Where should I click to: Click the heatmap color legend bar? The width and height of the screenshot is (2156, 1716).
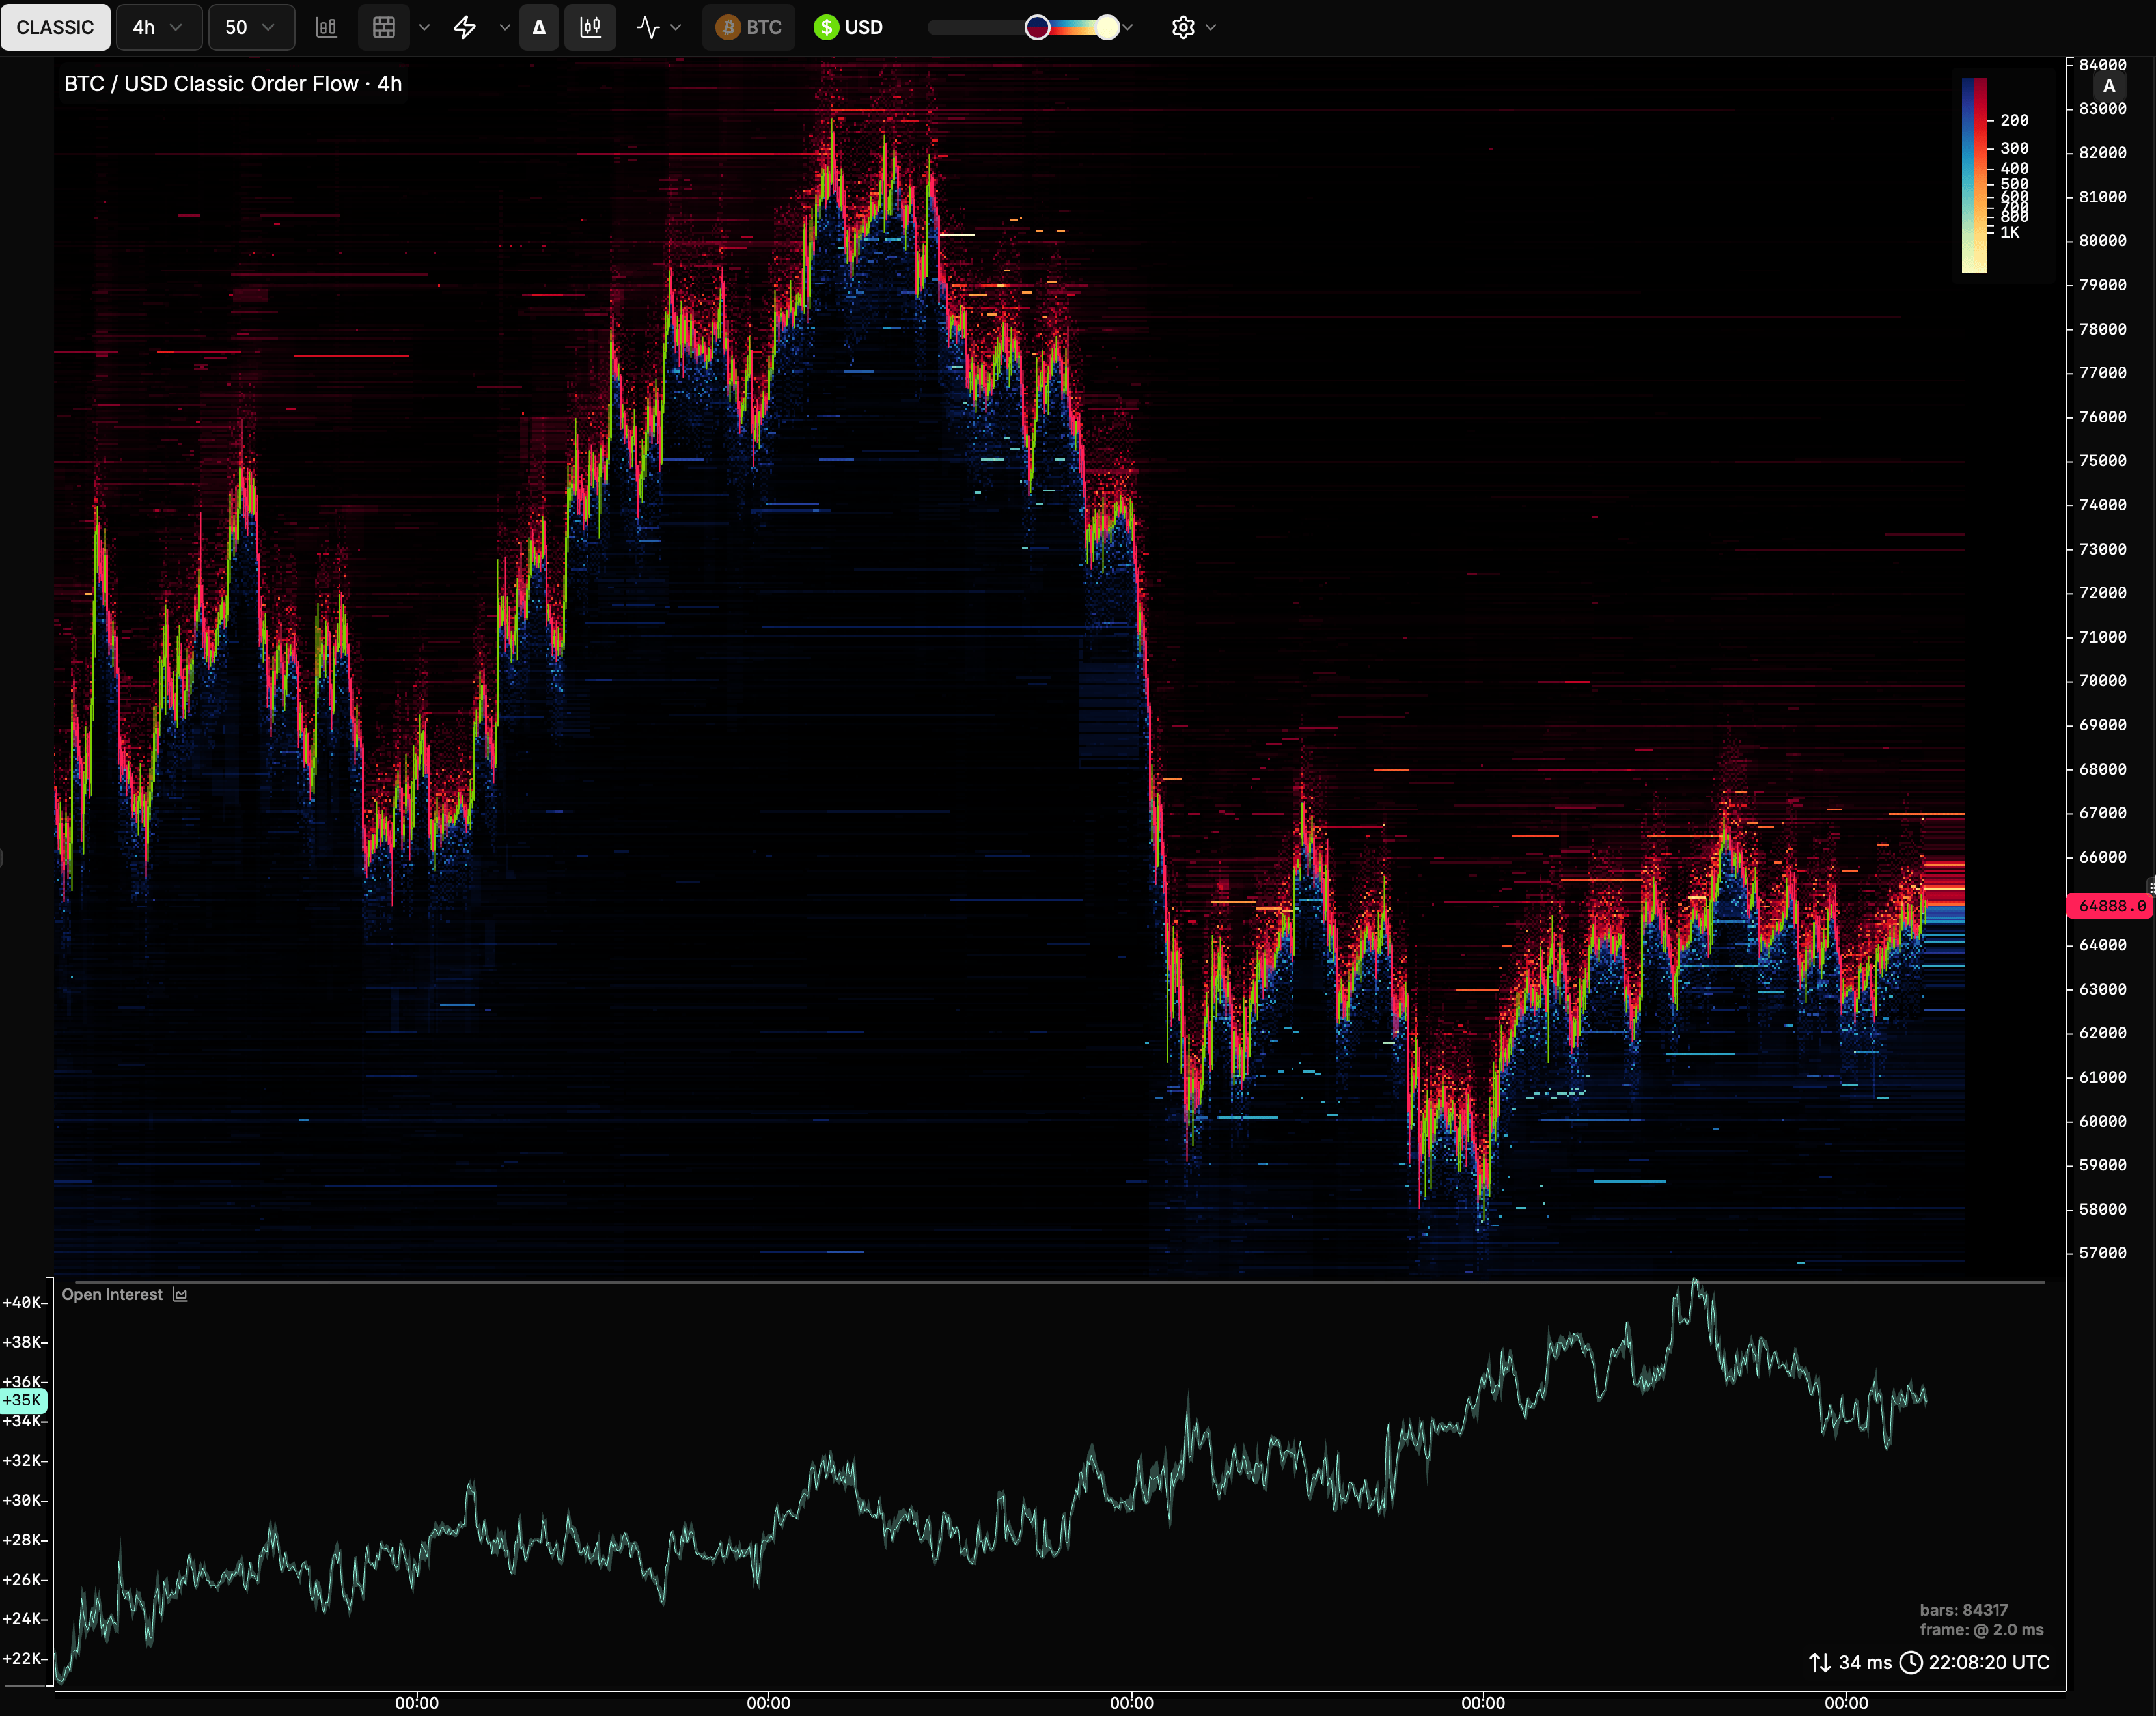tap(1974, 175)
